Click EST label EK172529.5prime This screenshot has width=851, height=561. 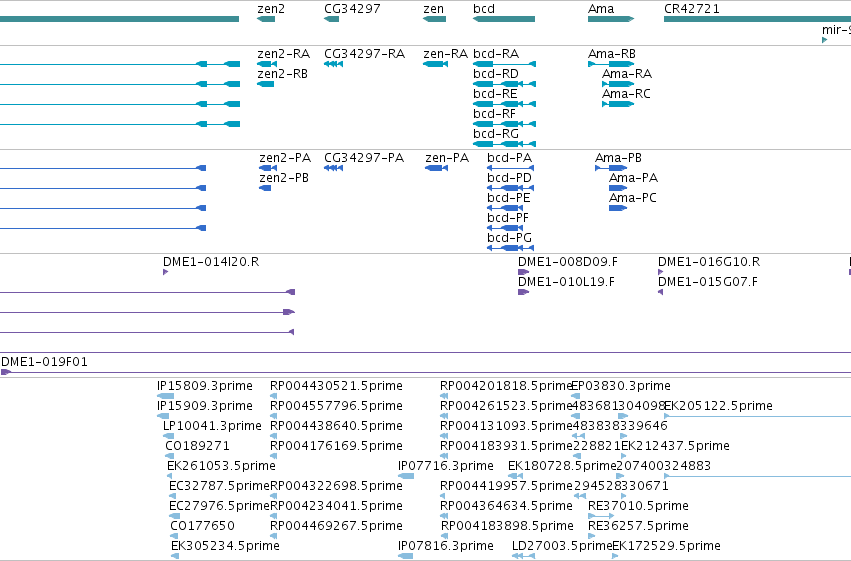pos(666,546)
